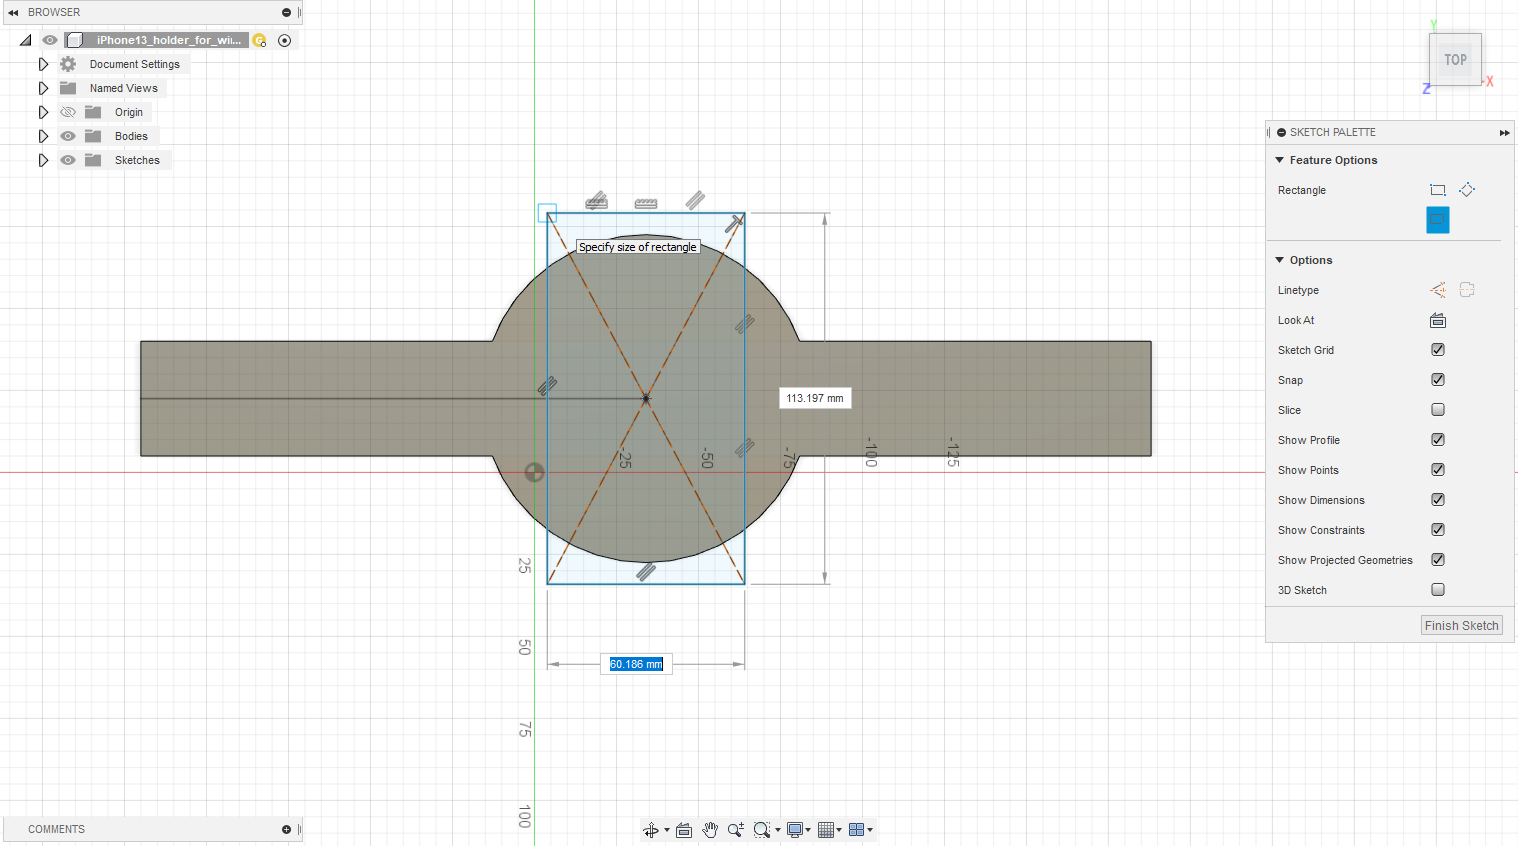Enable the 3D Sketch checkbox
Screen dimensions: 1518x846
[1438, 590]
